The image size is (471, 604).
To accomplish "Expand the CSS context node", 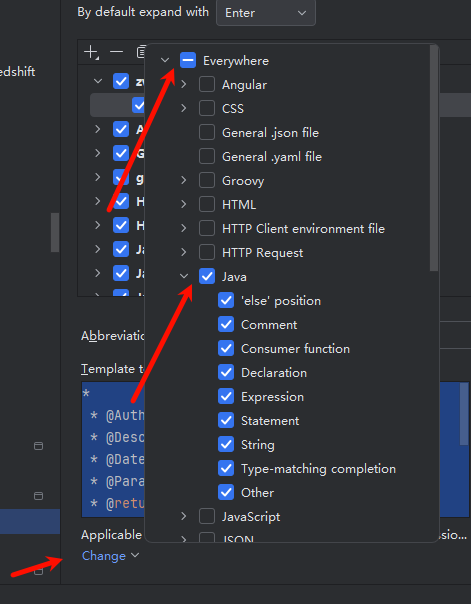I will 184,108.
